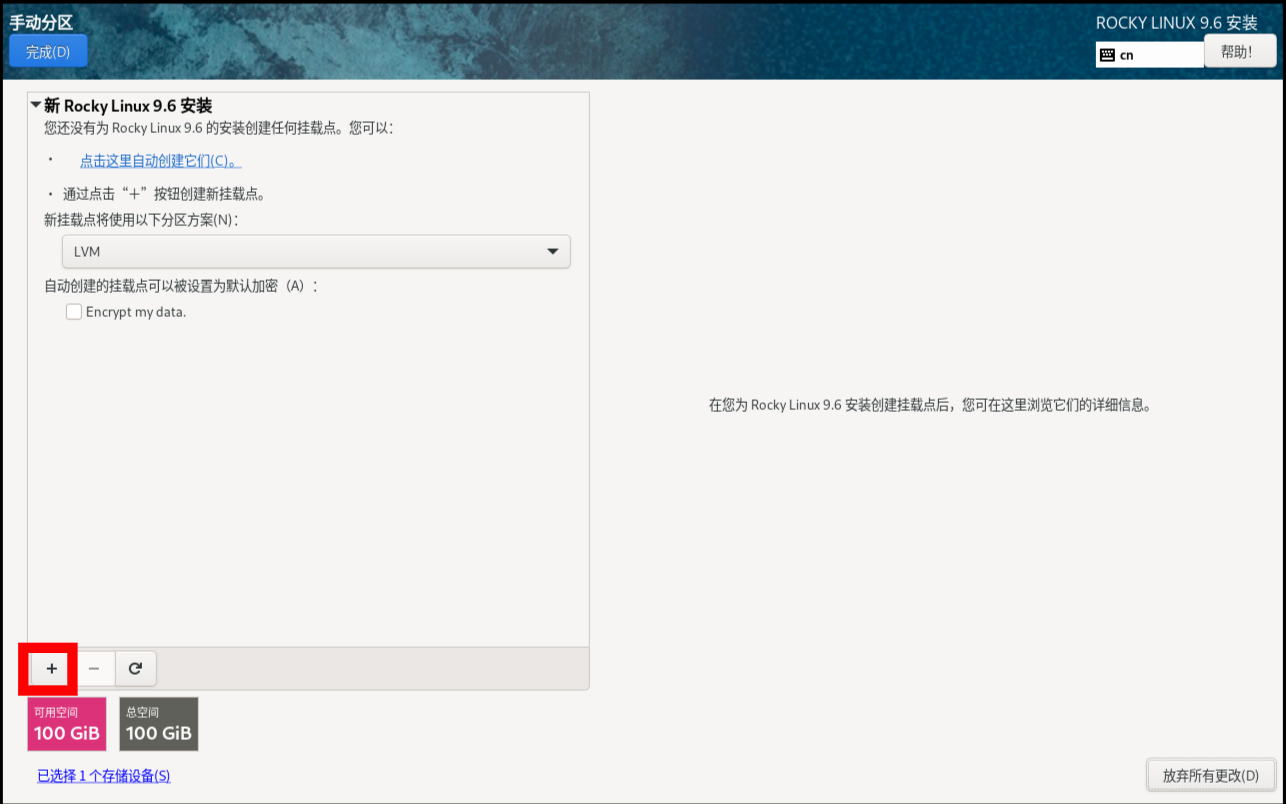The height and width of the screenshot is (804, 1286).
Task: Click 完成(D) to finish partitioning
Action: 48,52
